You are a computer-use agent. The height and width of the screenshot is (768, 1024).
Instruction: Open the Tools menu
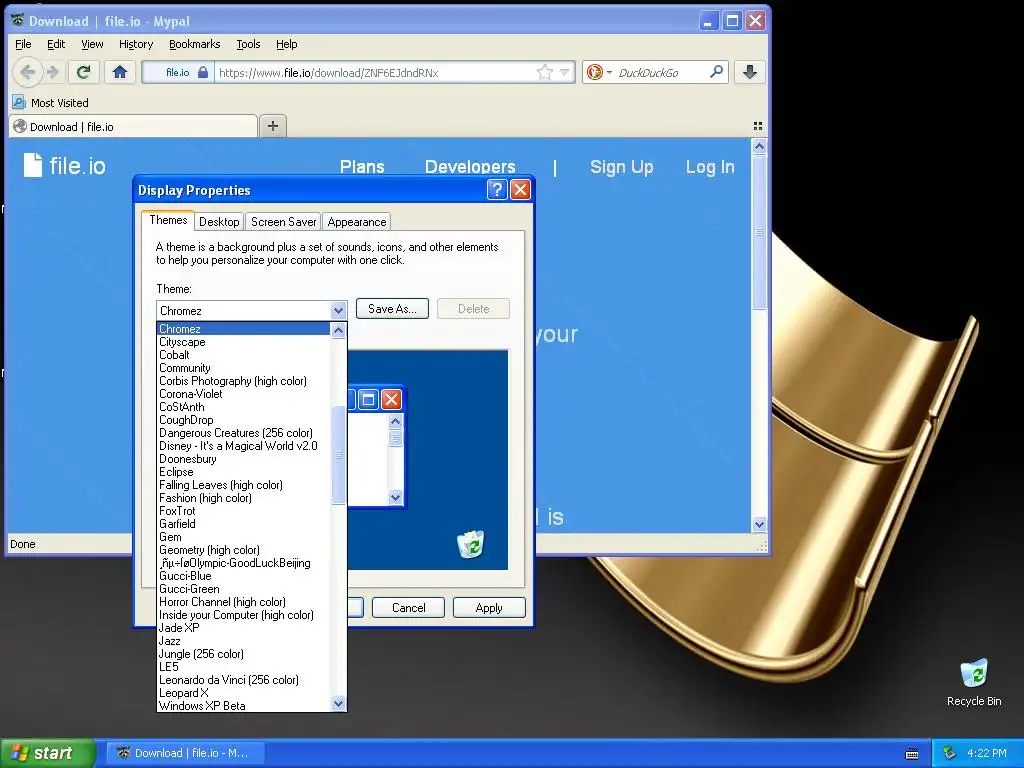[x=248, y=44]
